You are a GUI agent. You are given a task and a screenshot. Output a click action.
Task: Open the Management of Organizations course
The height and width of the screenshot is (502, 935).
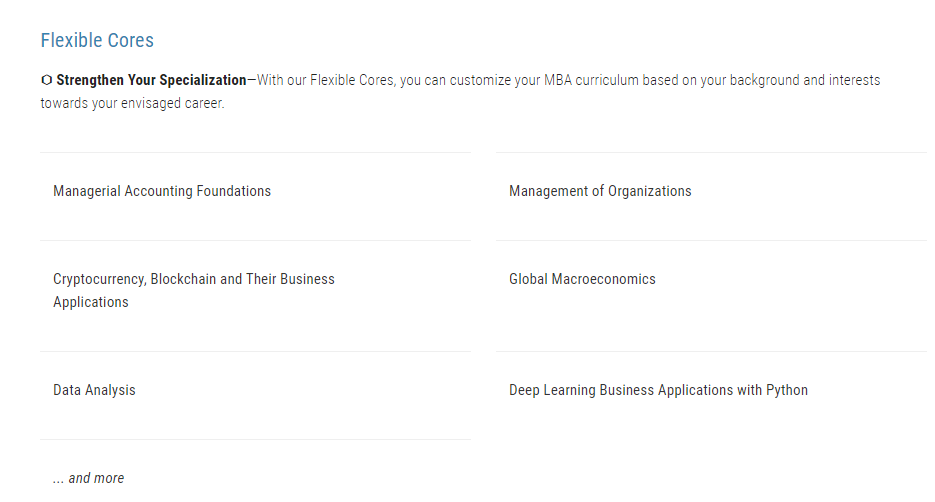pos(600,191)
